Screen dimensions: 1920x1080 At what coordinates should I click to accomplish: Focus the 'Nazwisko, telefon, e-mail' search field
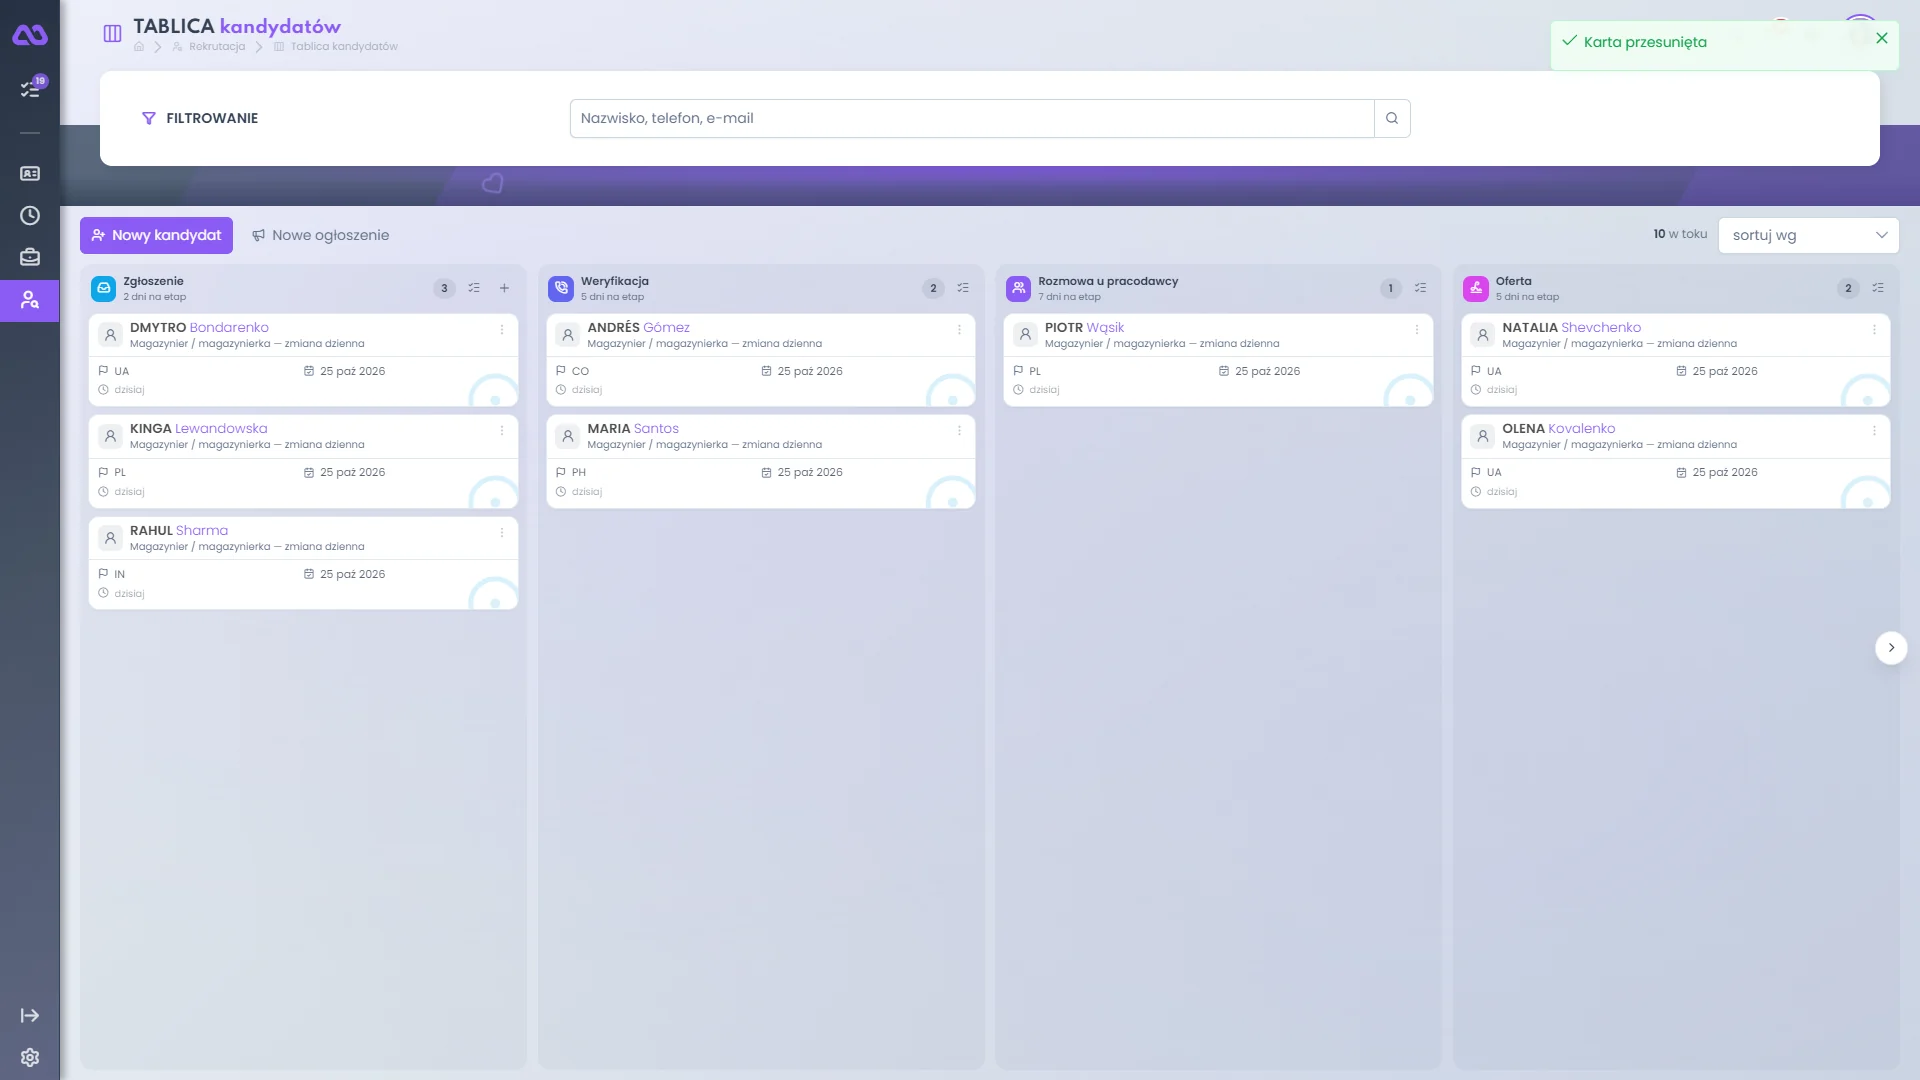point(972,118)
